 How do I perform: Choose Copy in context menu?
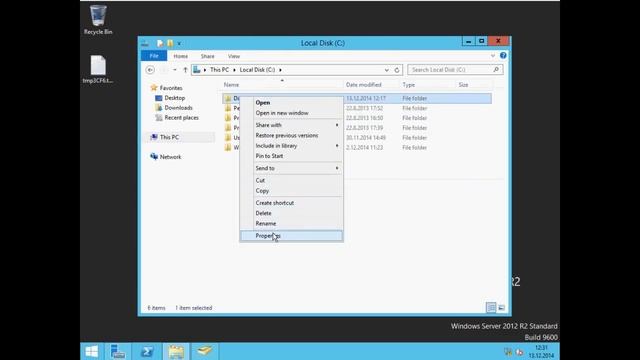click(x=291, y=191)
